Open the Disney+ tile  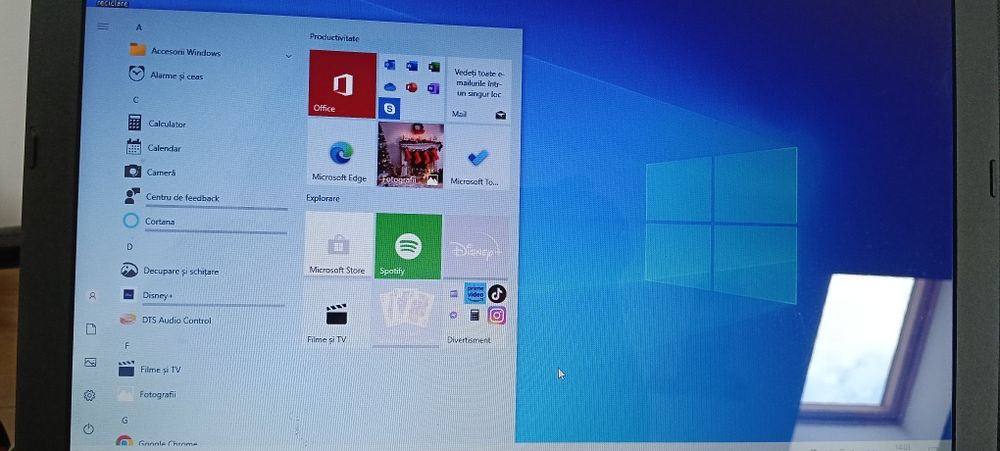(476, 248)
